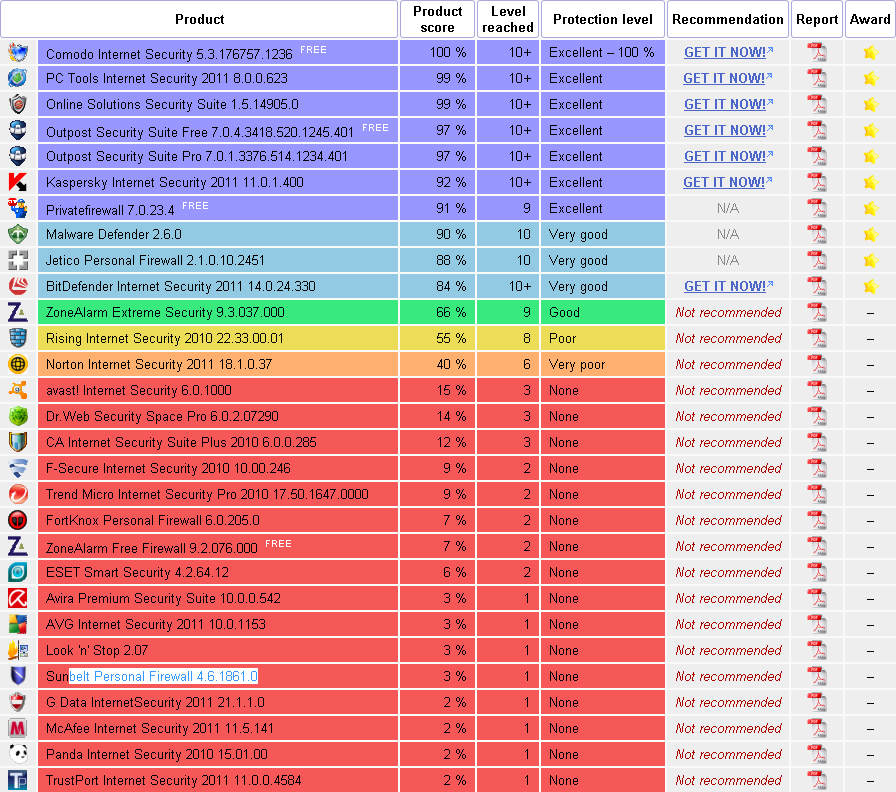Image resolution: width=896 pixels, height=792 pixels.
Task: Open the PDF report for Rising Internet Security
Action: 817,338
